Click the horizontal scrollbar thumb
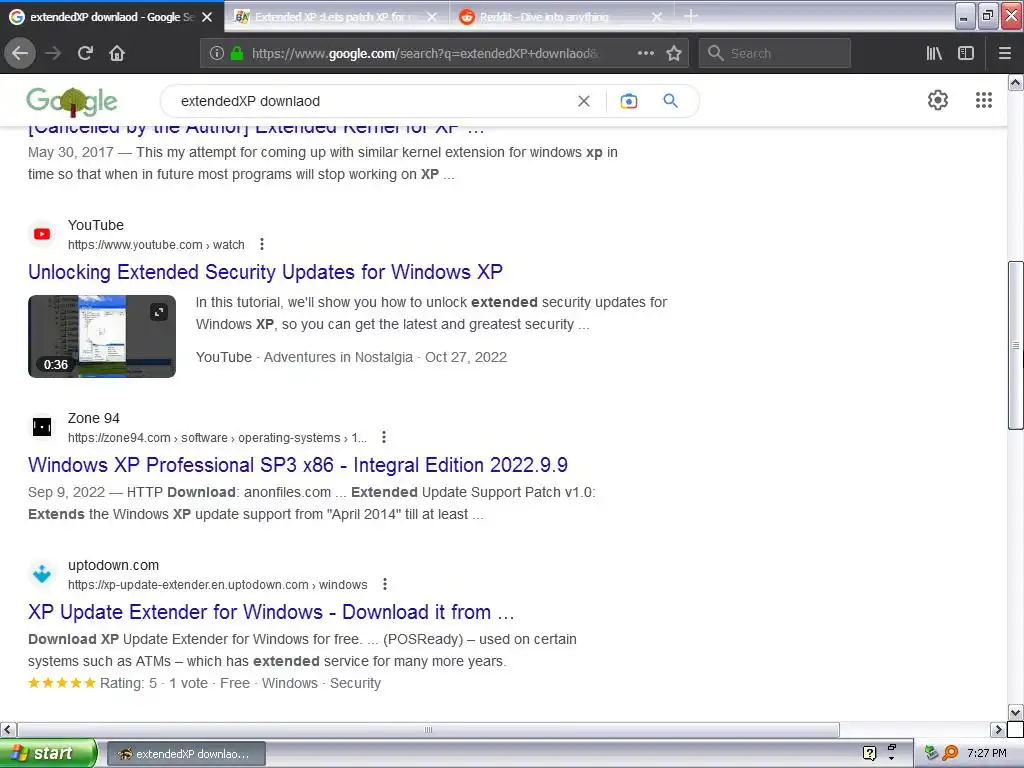 [x=428, y=729]
